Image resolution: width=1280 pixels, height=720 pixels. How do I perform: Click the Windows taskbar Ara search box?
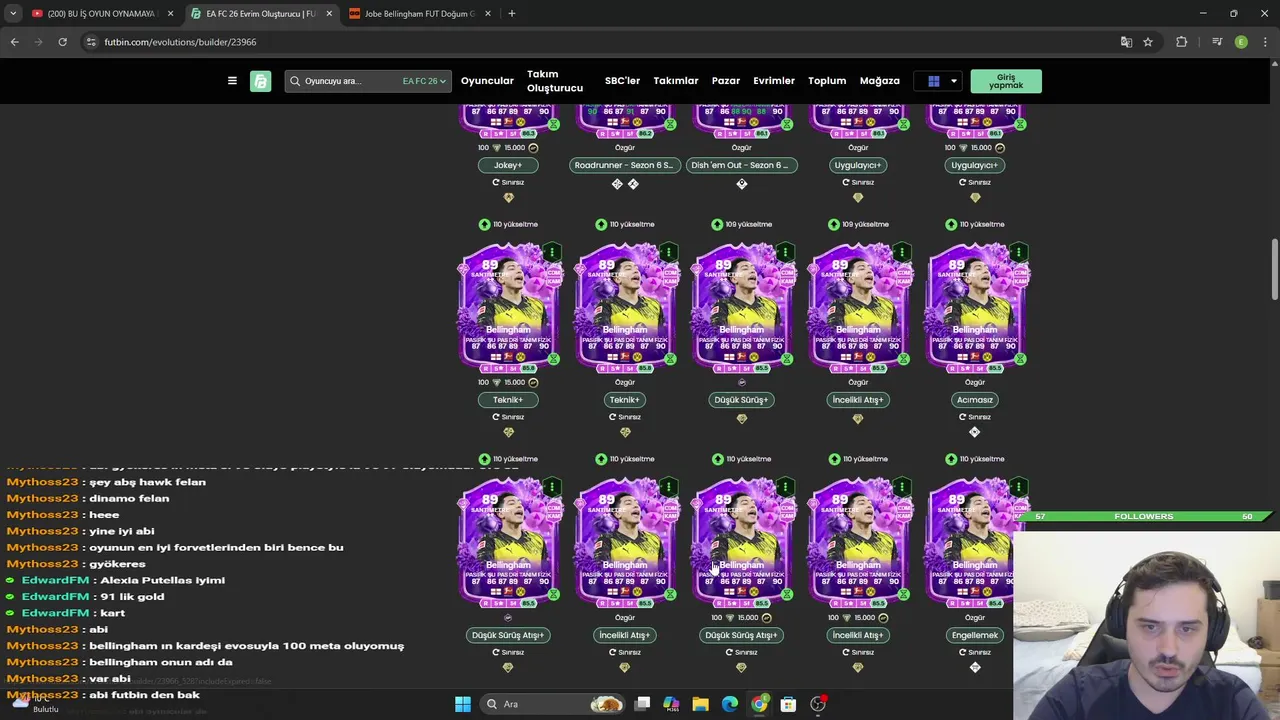click(x=552, y=704)
